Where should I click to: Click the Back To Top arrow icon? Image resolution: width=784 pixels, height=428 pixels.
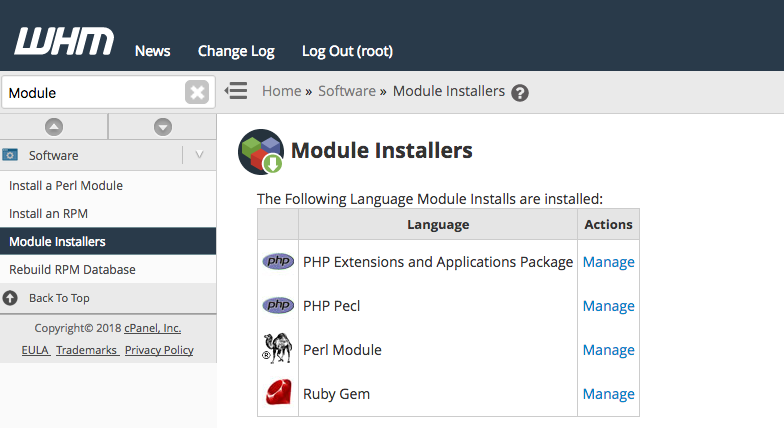[11, 298]
